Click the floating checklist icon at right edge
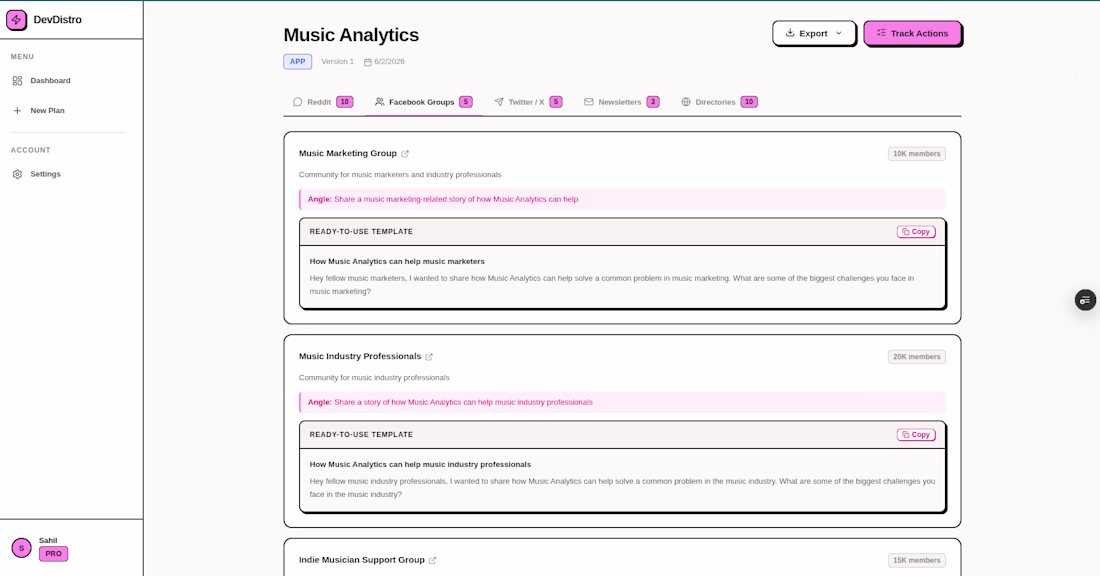1100x576 pixels. coord(1085,300)
